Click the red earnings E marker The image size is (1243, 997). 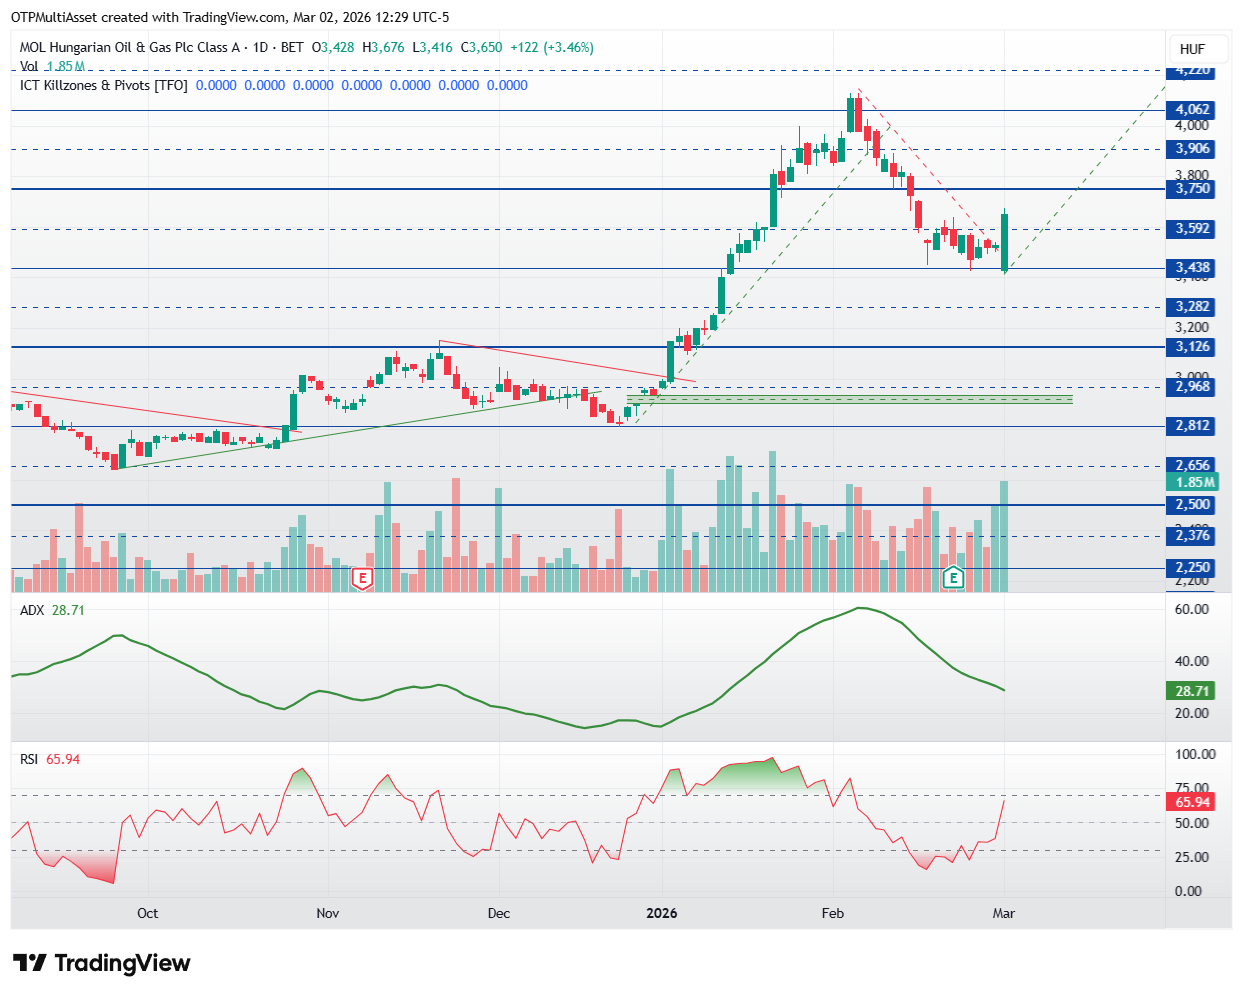[362, 578]
